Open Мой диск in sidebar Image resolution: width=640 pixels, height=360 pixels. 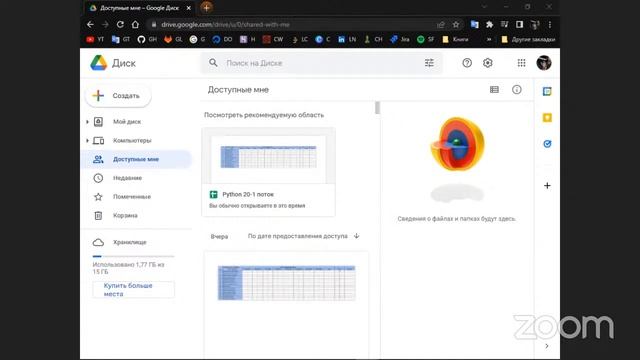pos(127,122)
